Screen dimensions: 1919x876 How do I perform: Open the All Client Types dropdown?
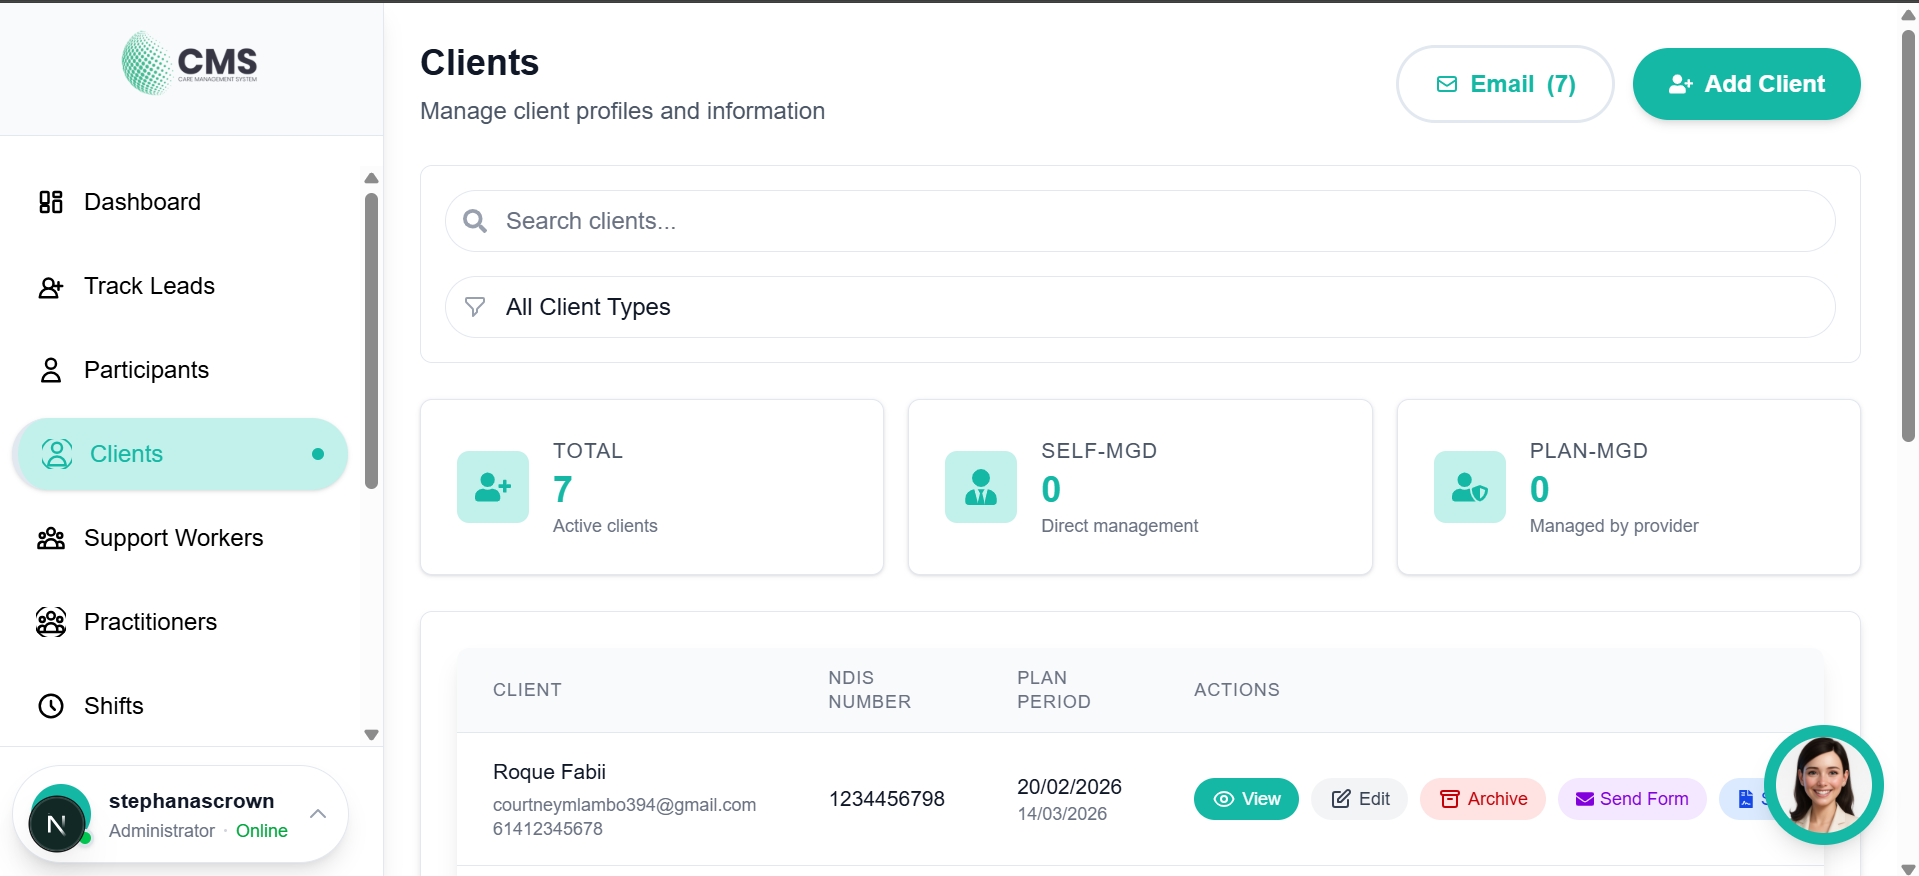[x=1140, y=307]
